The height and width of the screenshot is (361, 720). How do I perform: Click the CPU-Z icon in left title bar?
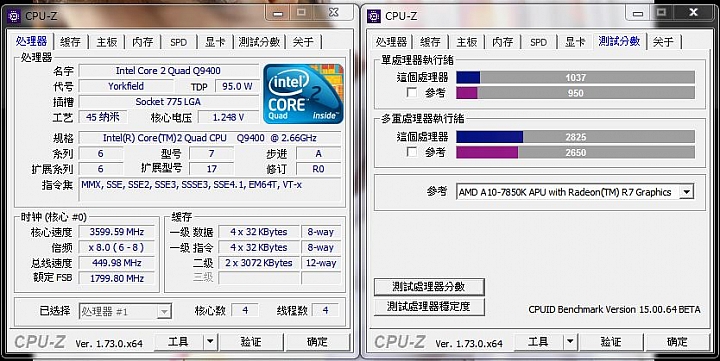(14, 16)
